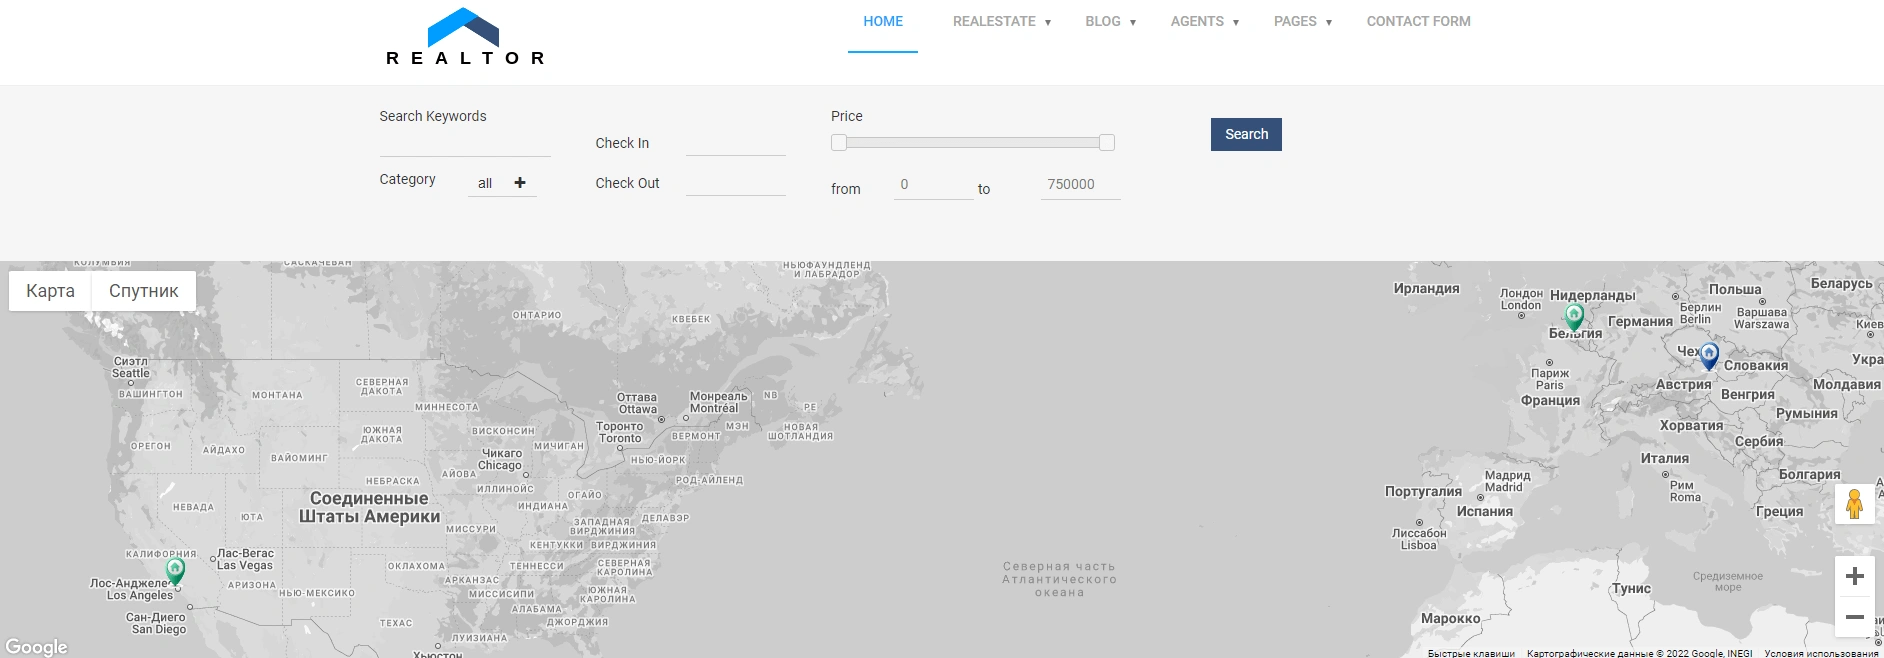Open Street View with the pegman icon
Viewport: 1884px width, 658px height.
(x=1854, y=504)
